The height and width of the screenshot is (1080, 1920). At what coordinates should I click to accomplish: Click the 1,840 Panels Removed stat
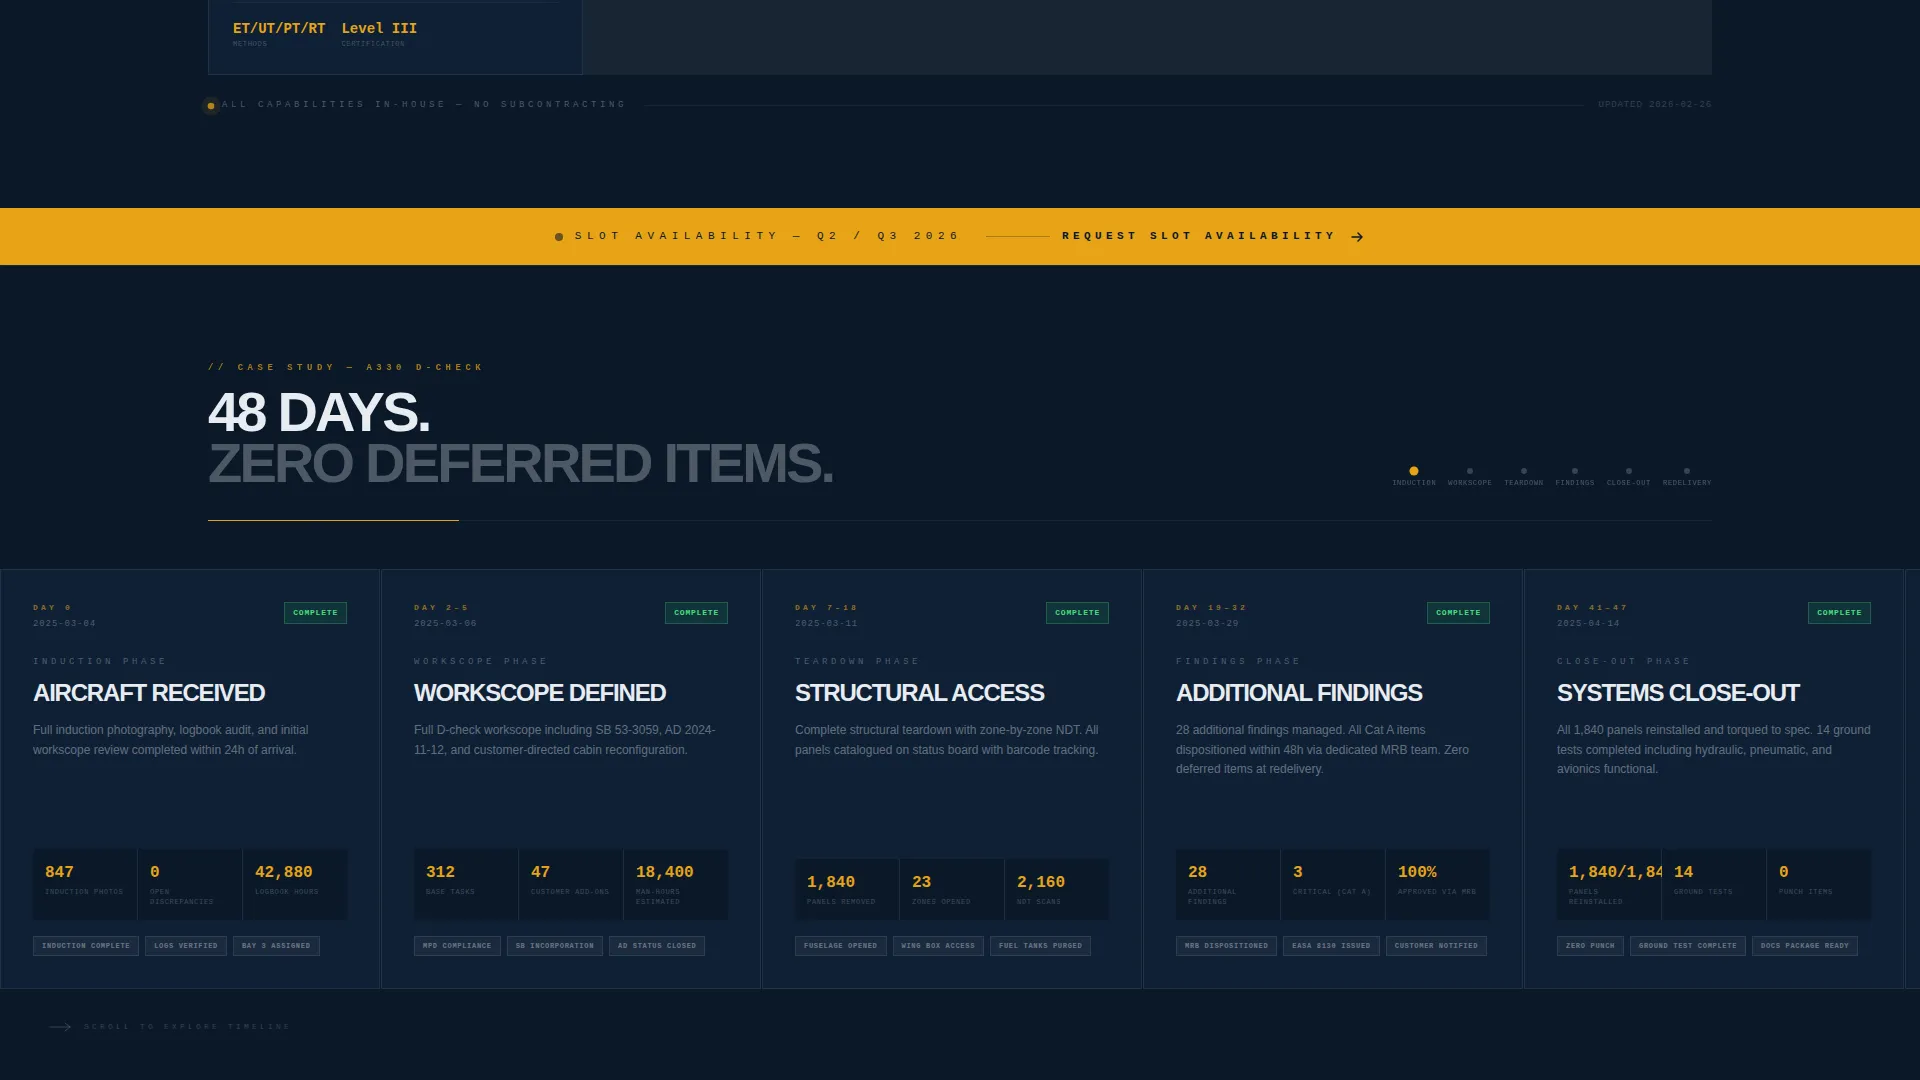tap(847, 889)
